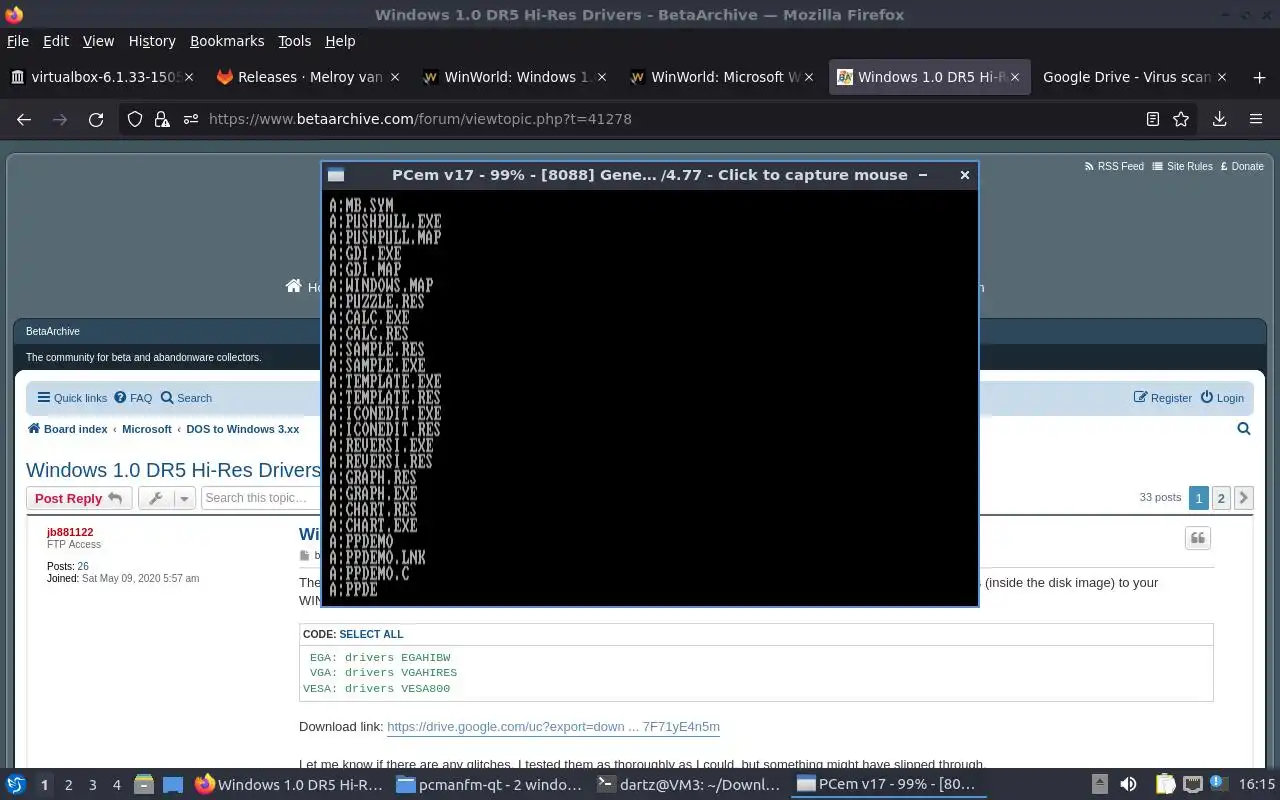Image resolution: width=1280 pixels, height=800 pixels.
Task: Close the Windows 1.0 DR5 Hi-Res tab
Action: coord(1015,77)
